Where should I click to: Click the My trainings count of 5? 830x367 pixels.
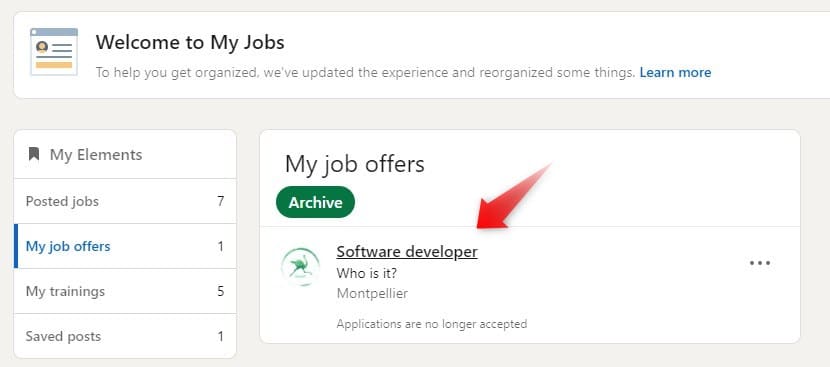pos(220,291)
